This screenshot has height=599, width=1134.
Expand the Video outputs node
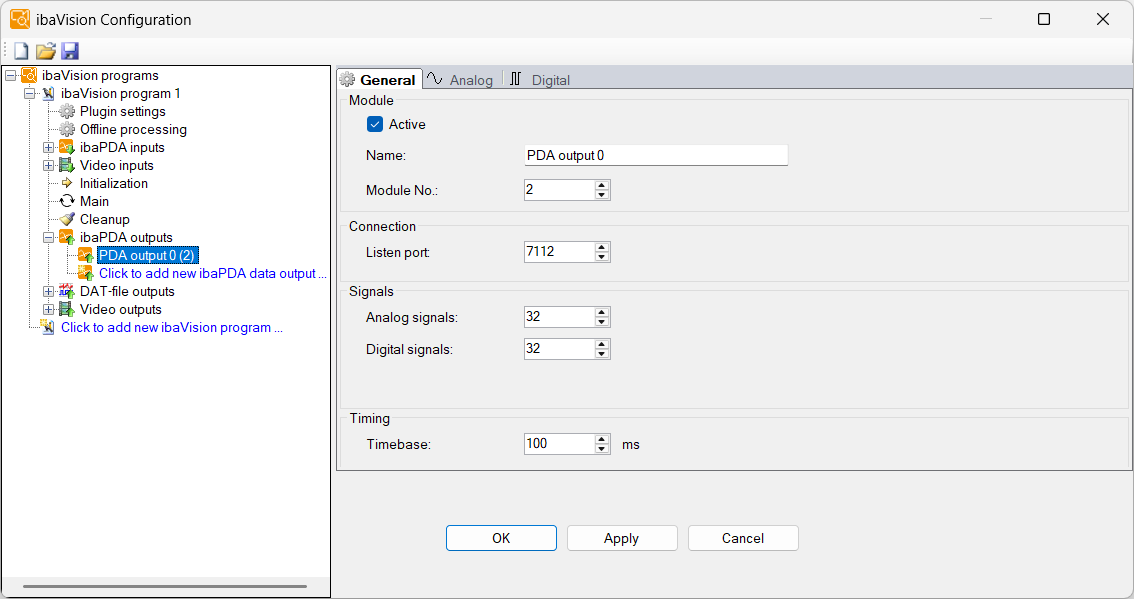[48, 310]
